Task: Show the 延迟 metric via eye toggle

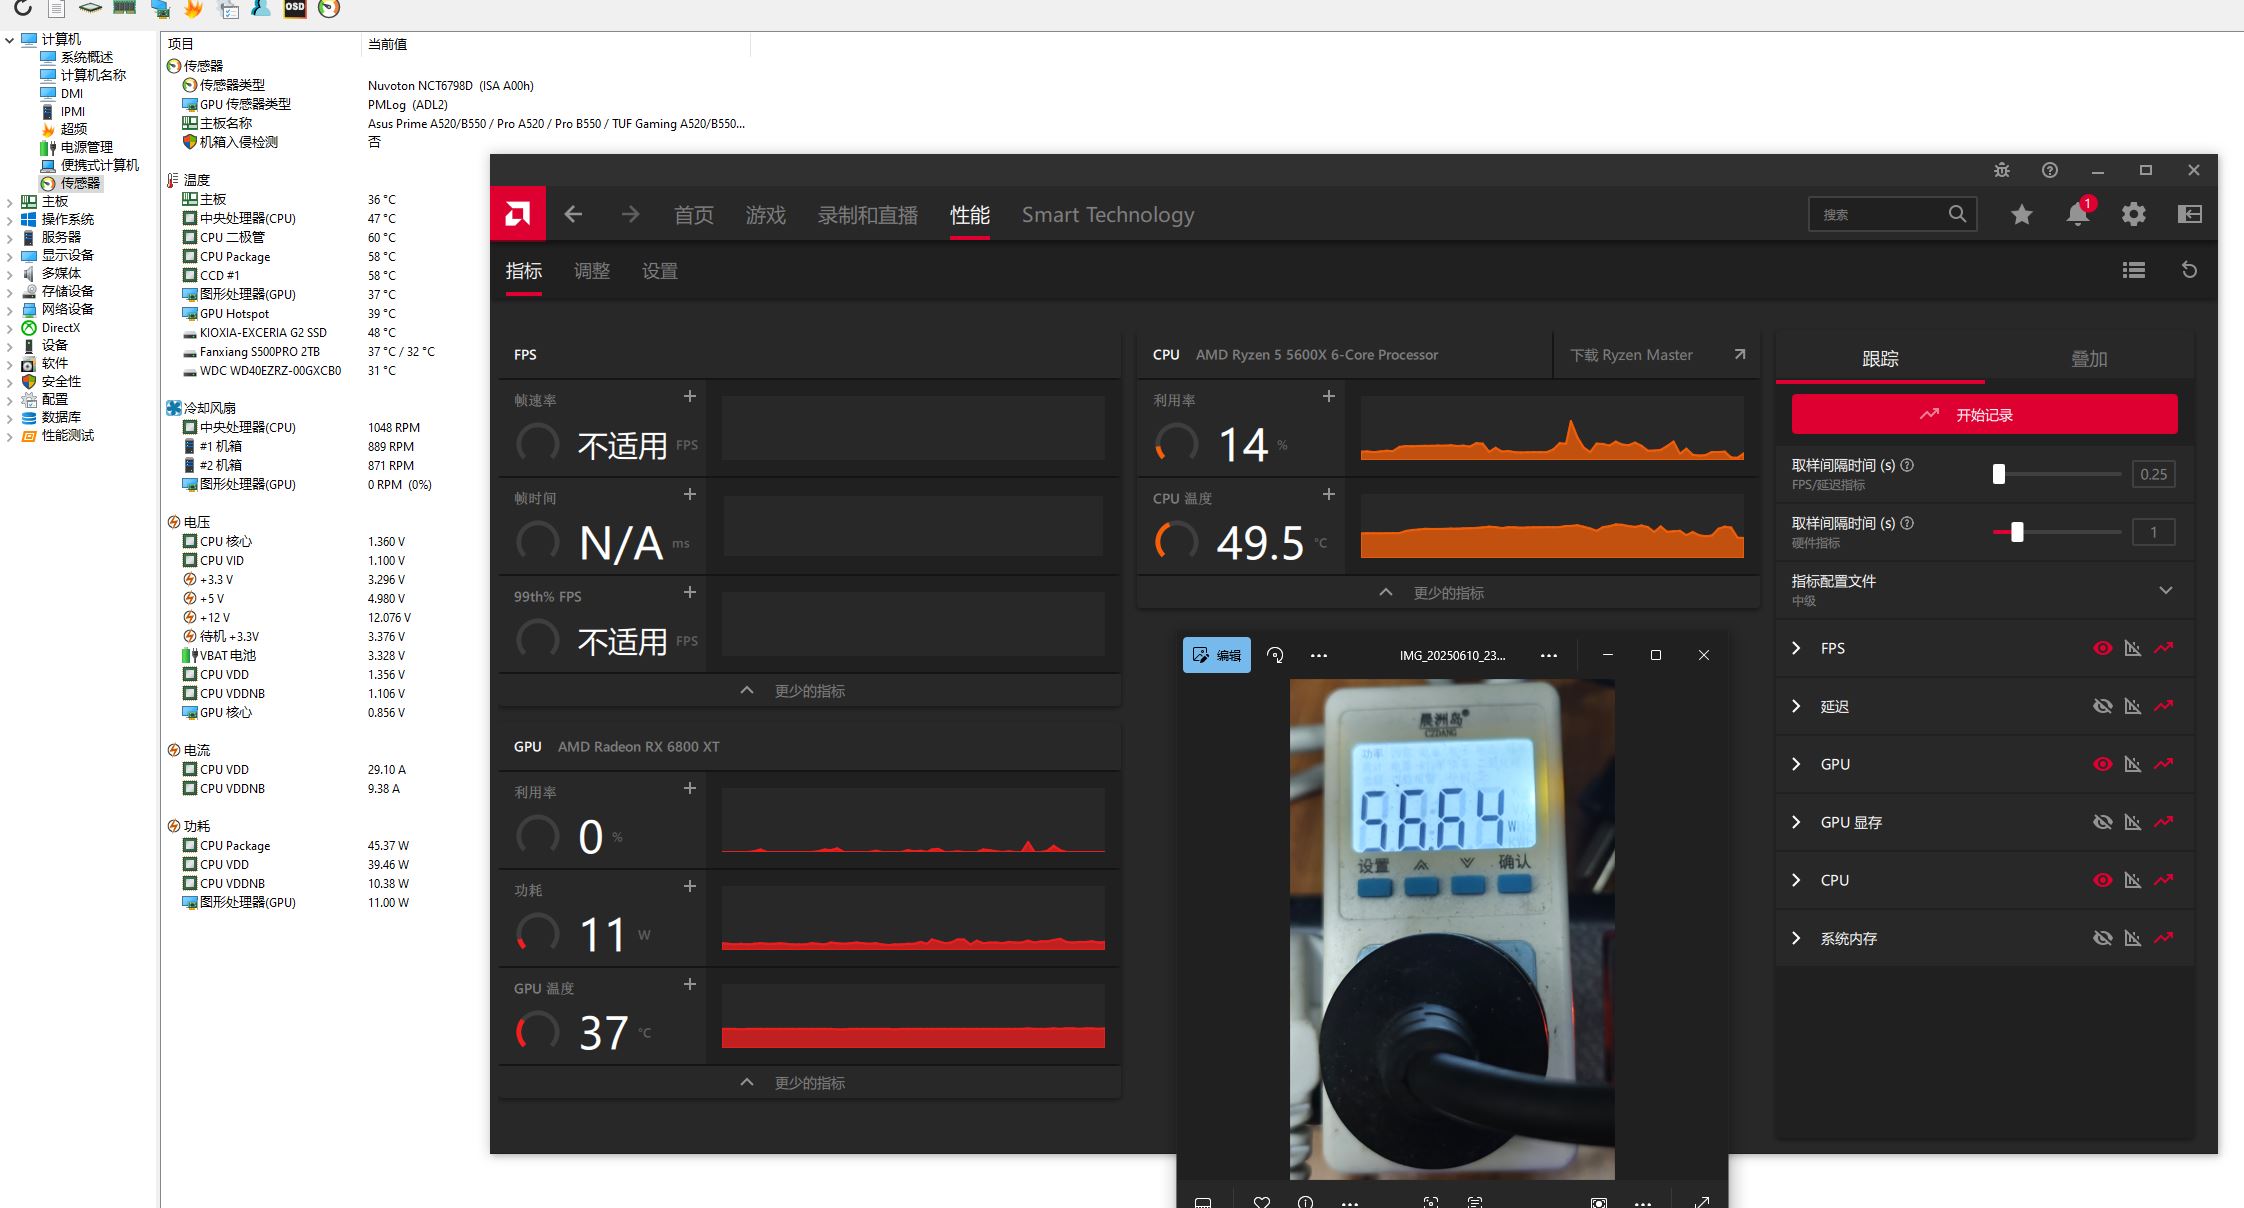Action: (2102, 706)
